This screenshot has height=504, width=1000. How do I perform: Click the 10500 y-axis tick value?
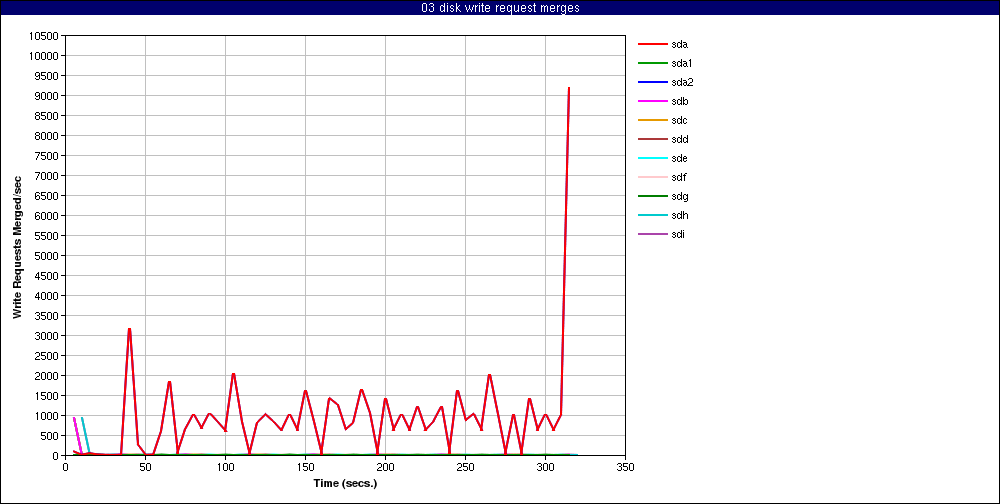[45, 36]
